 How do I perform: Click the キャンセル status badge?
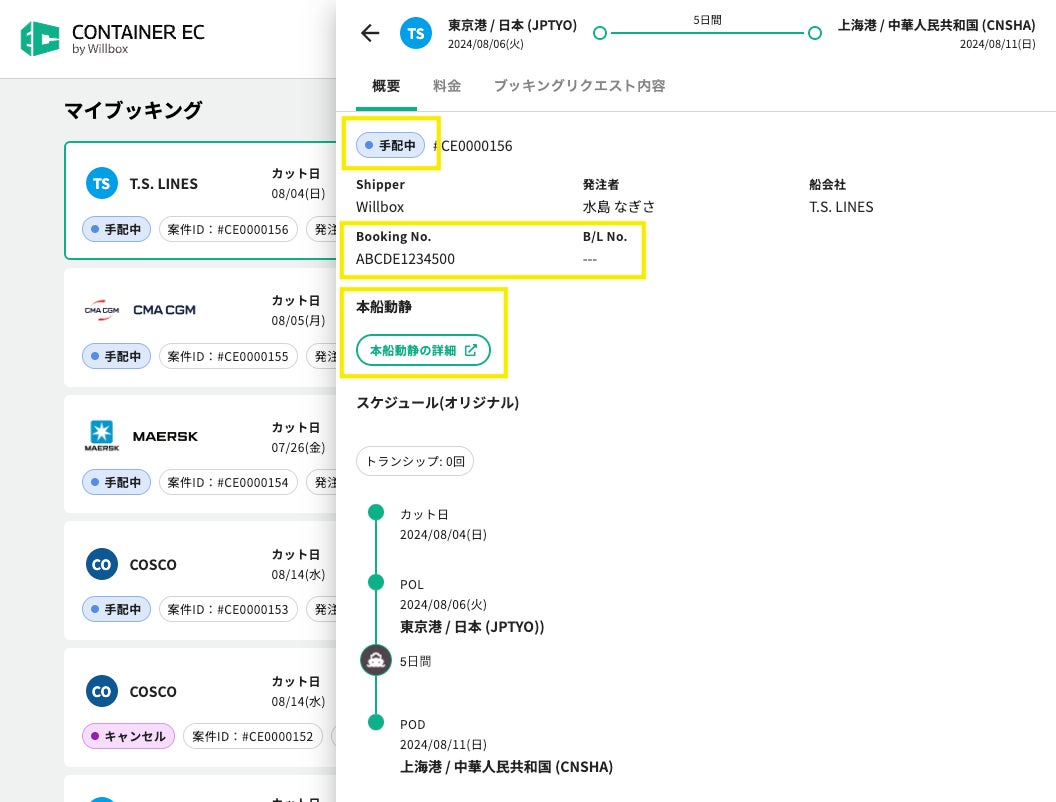point(129,736)
